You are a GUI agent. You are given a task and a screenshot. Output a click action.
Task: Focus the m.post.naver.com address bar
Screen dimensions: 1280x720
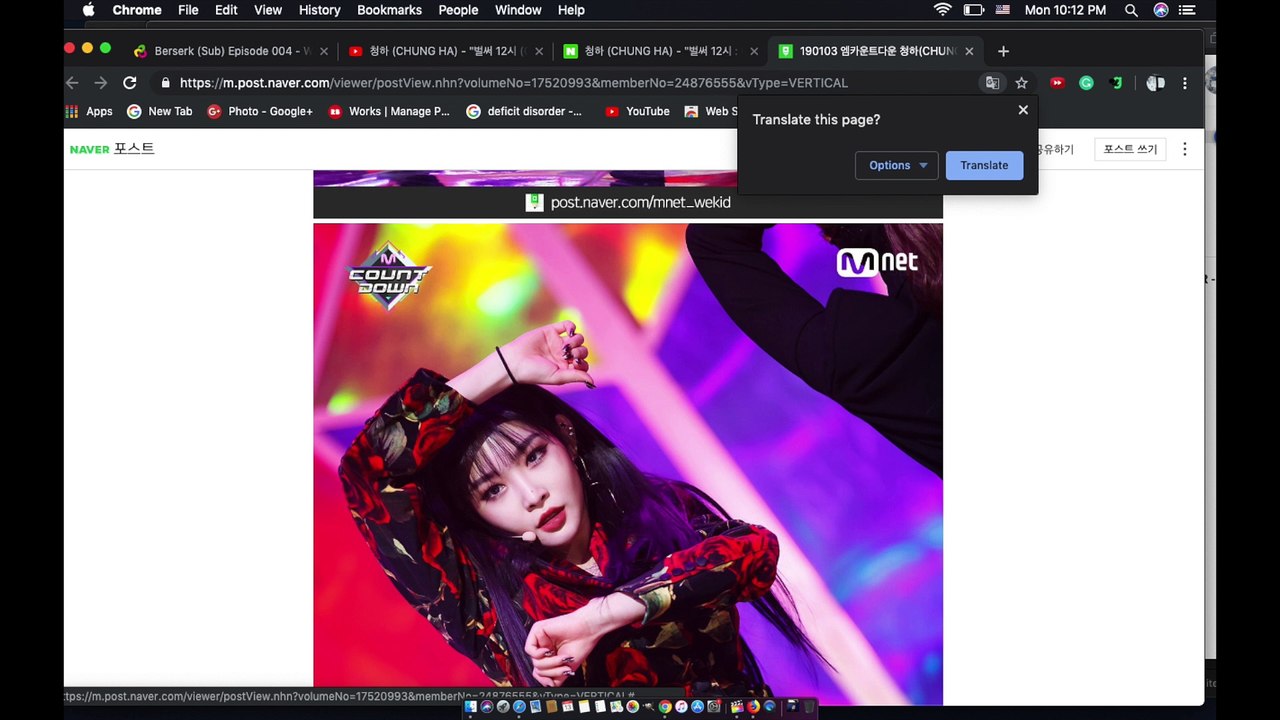pos(513,83)
